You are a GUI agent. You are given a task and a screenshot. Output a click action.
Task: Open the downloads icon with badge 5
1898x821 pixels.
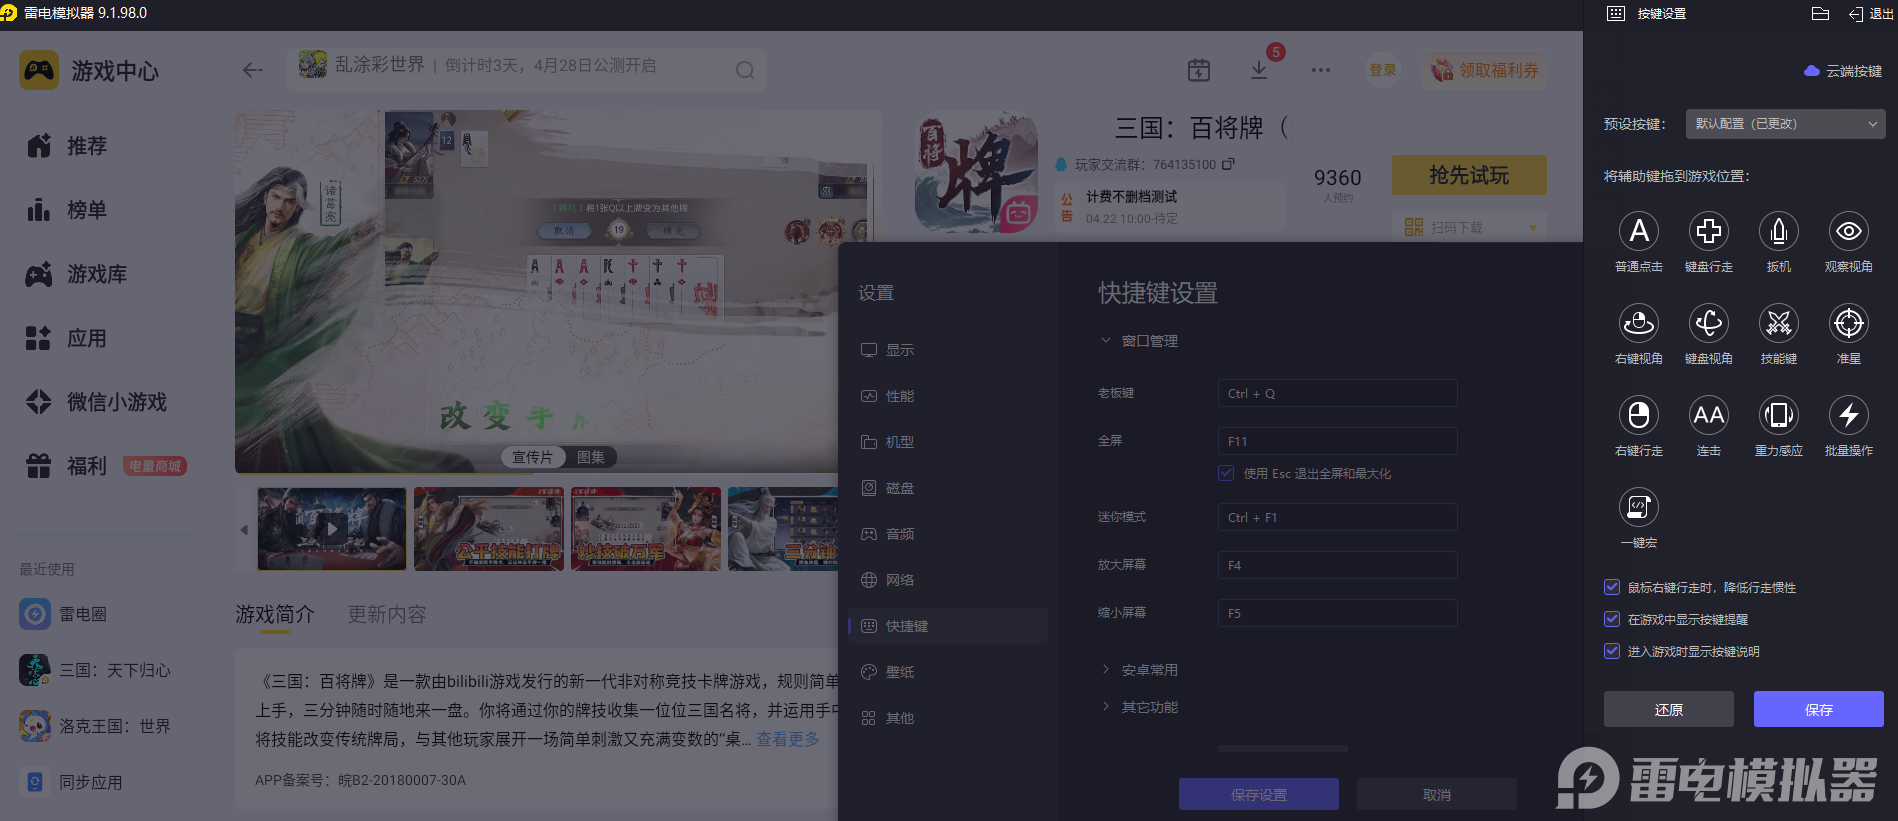(x=1259, y=70)
